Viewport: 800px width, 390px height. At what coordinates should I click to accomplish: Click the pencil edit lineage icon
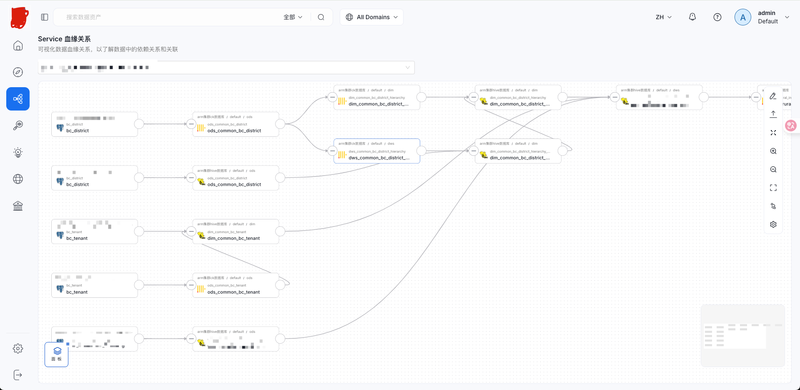click(x=773, y=96)
